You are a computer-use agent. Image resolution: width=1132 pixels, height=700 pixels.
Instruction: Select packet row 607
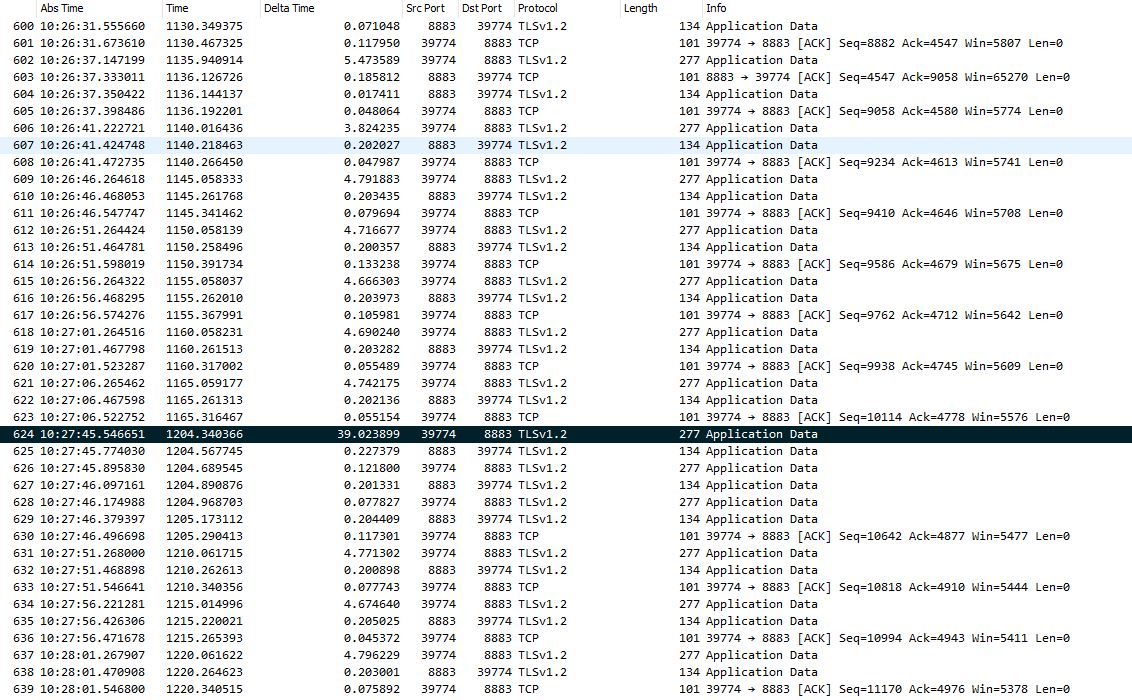click(x=566, y=145)
